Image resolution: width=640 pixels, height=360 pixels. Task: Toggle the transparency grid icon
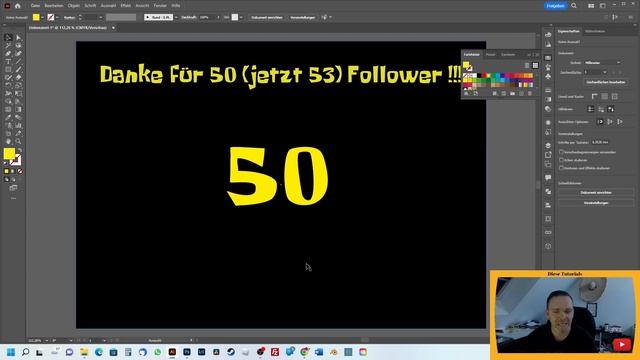click(614, 96)
